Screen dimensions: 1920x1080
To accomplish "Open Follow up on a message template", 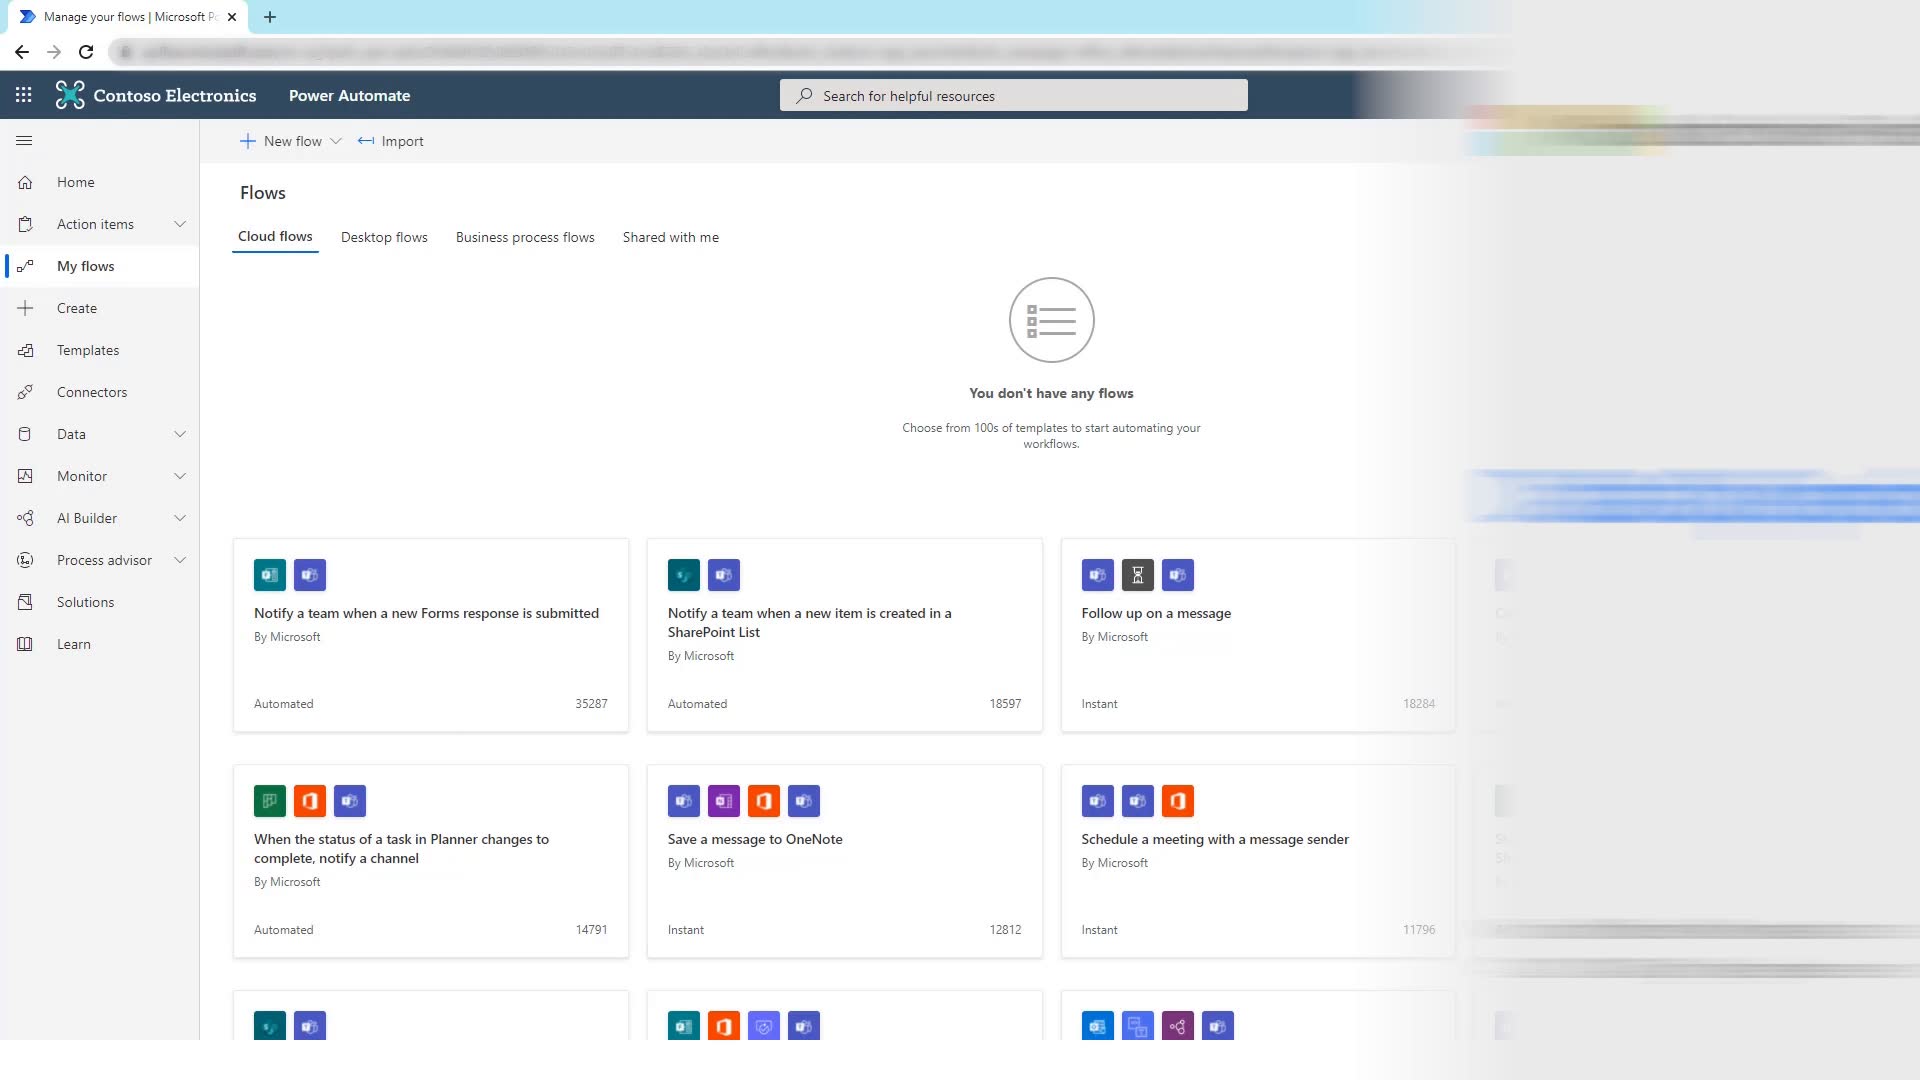I will pos(1258,635).
